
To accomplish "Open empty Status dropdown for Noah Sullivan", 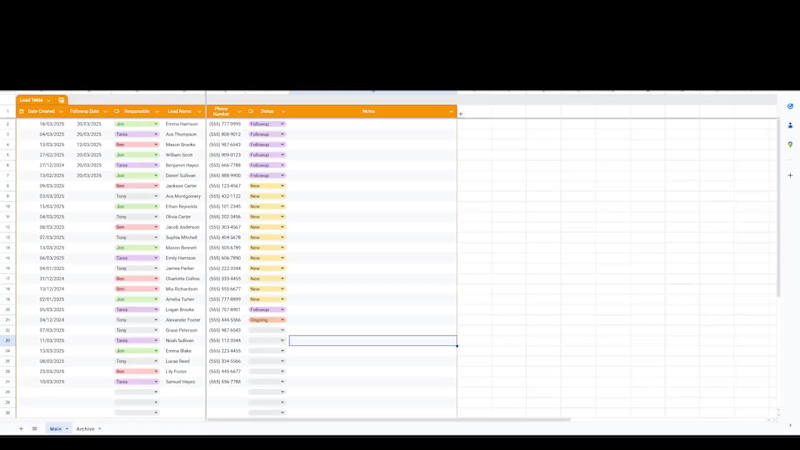I will click(x=282, y=340).
